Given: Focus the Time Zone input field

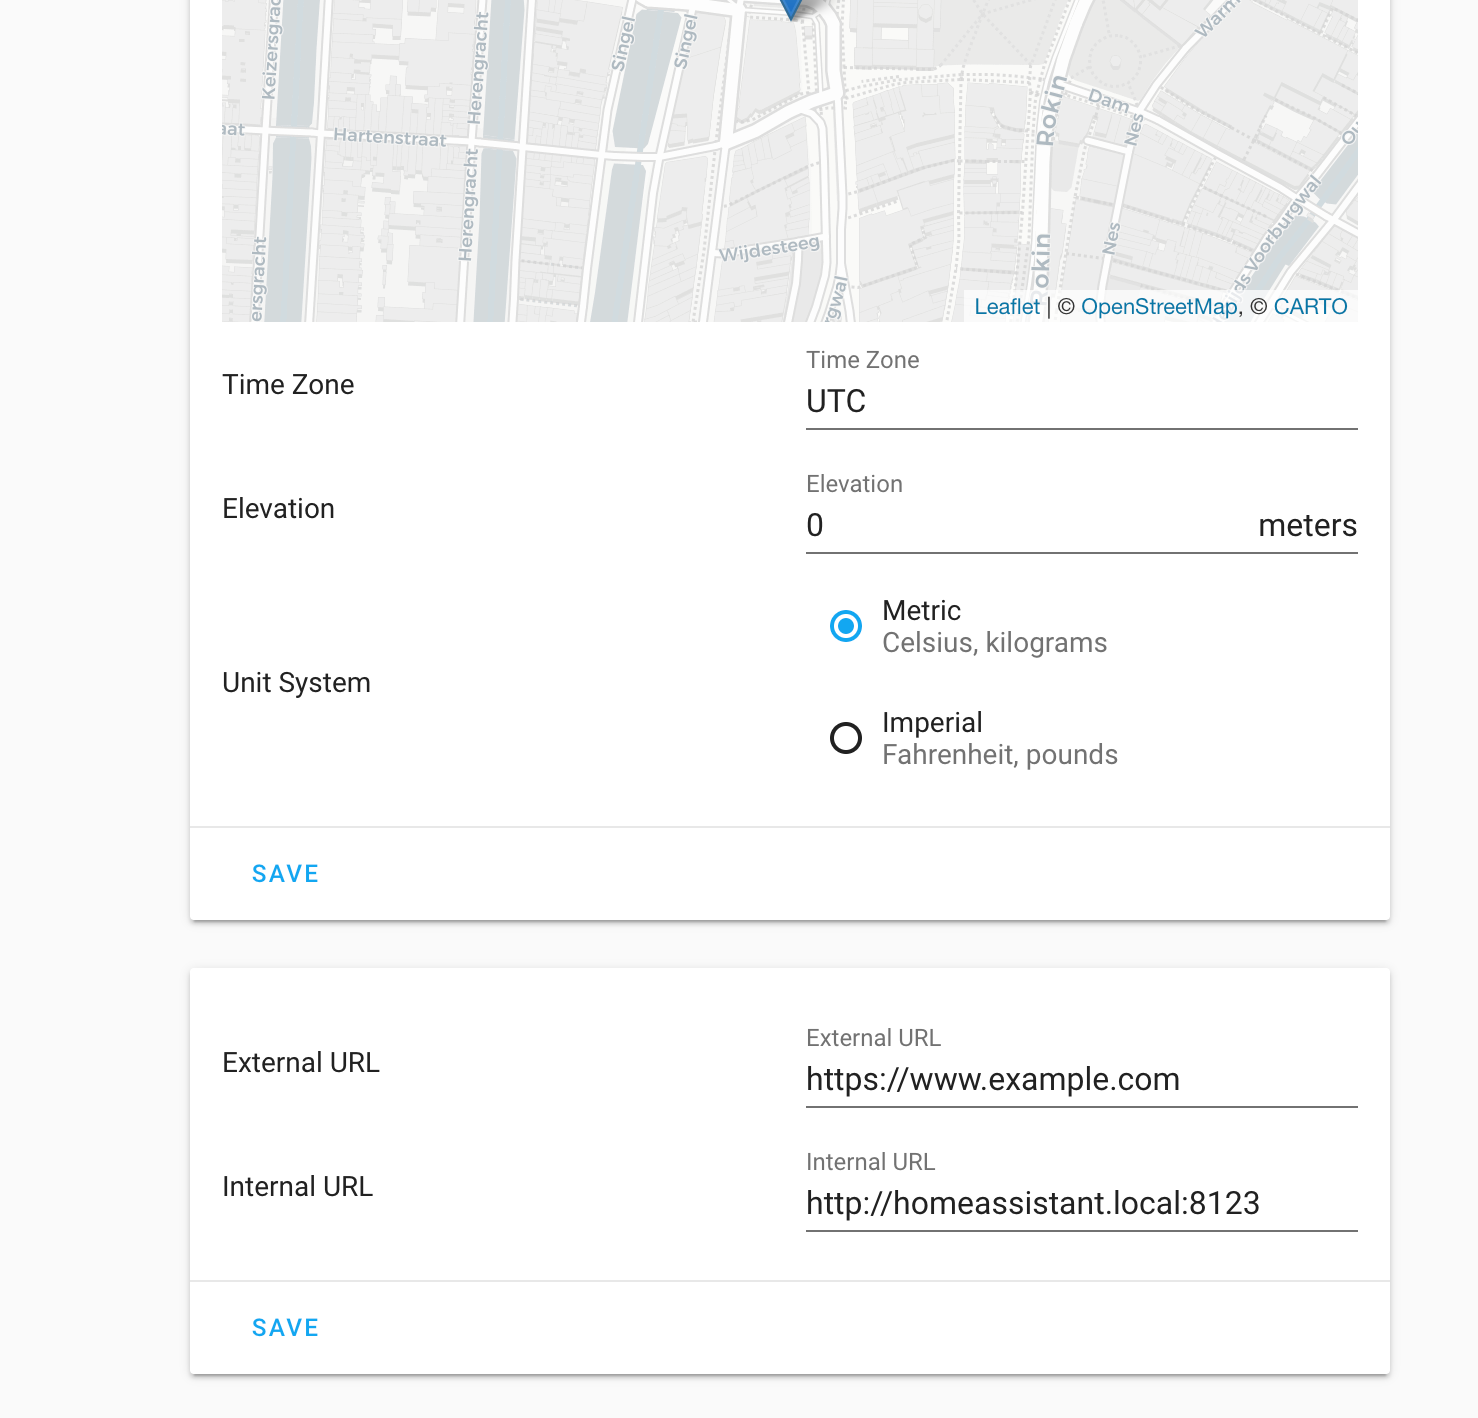Looking at the screenshot, I should 1082,402.
